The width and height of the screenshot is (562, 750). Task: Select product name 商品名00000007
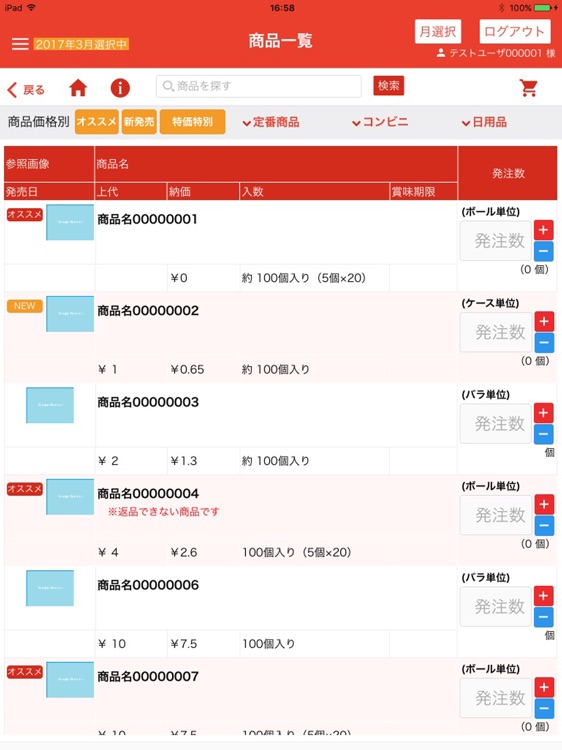[x=148, y=676]
